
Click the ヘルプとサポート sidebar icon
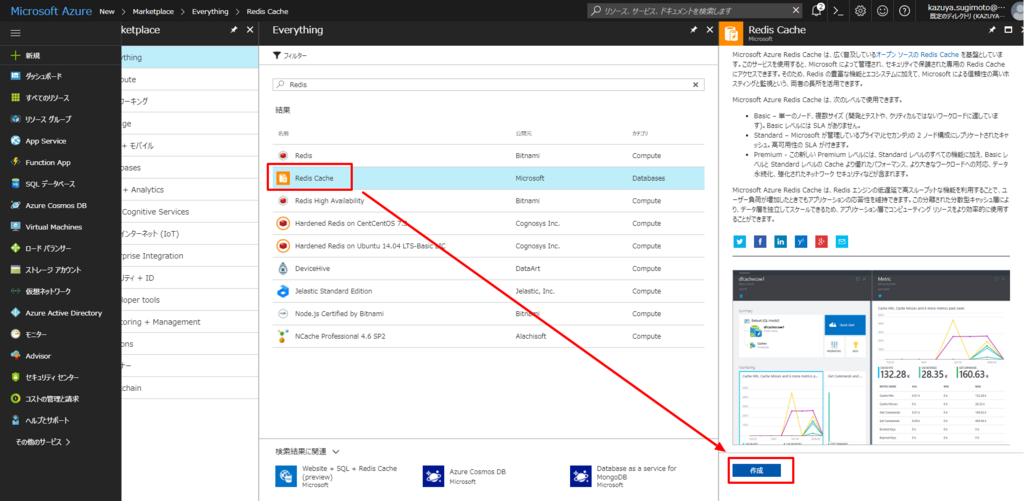click(x=16, y=420)
